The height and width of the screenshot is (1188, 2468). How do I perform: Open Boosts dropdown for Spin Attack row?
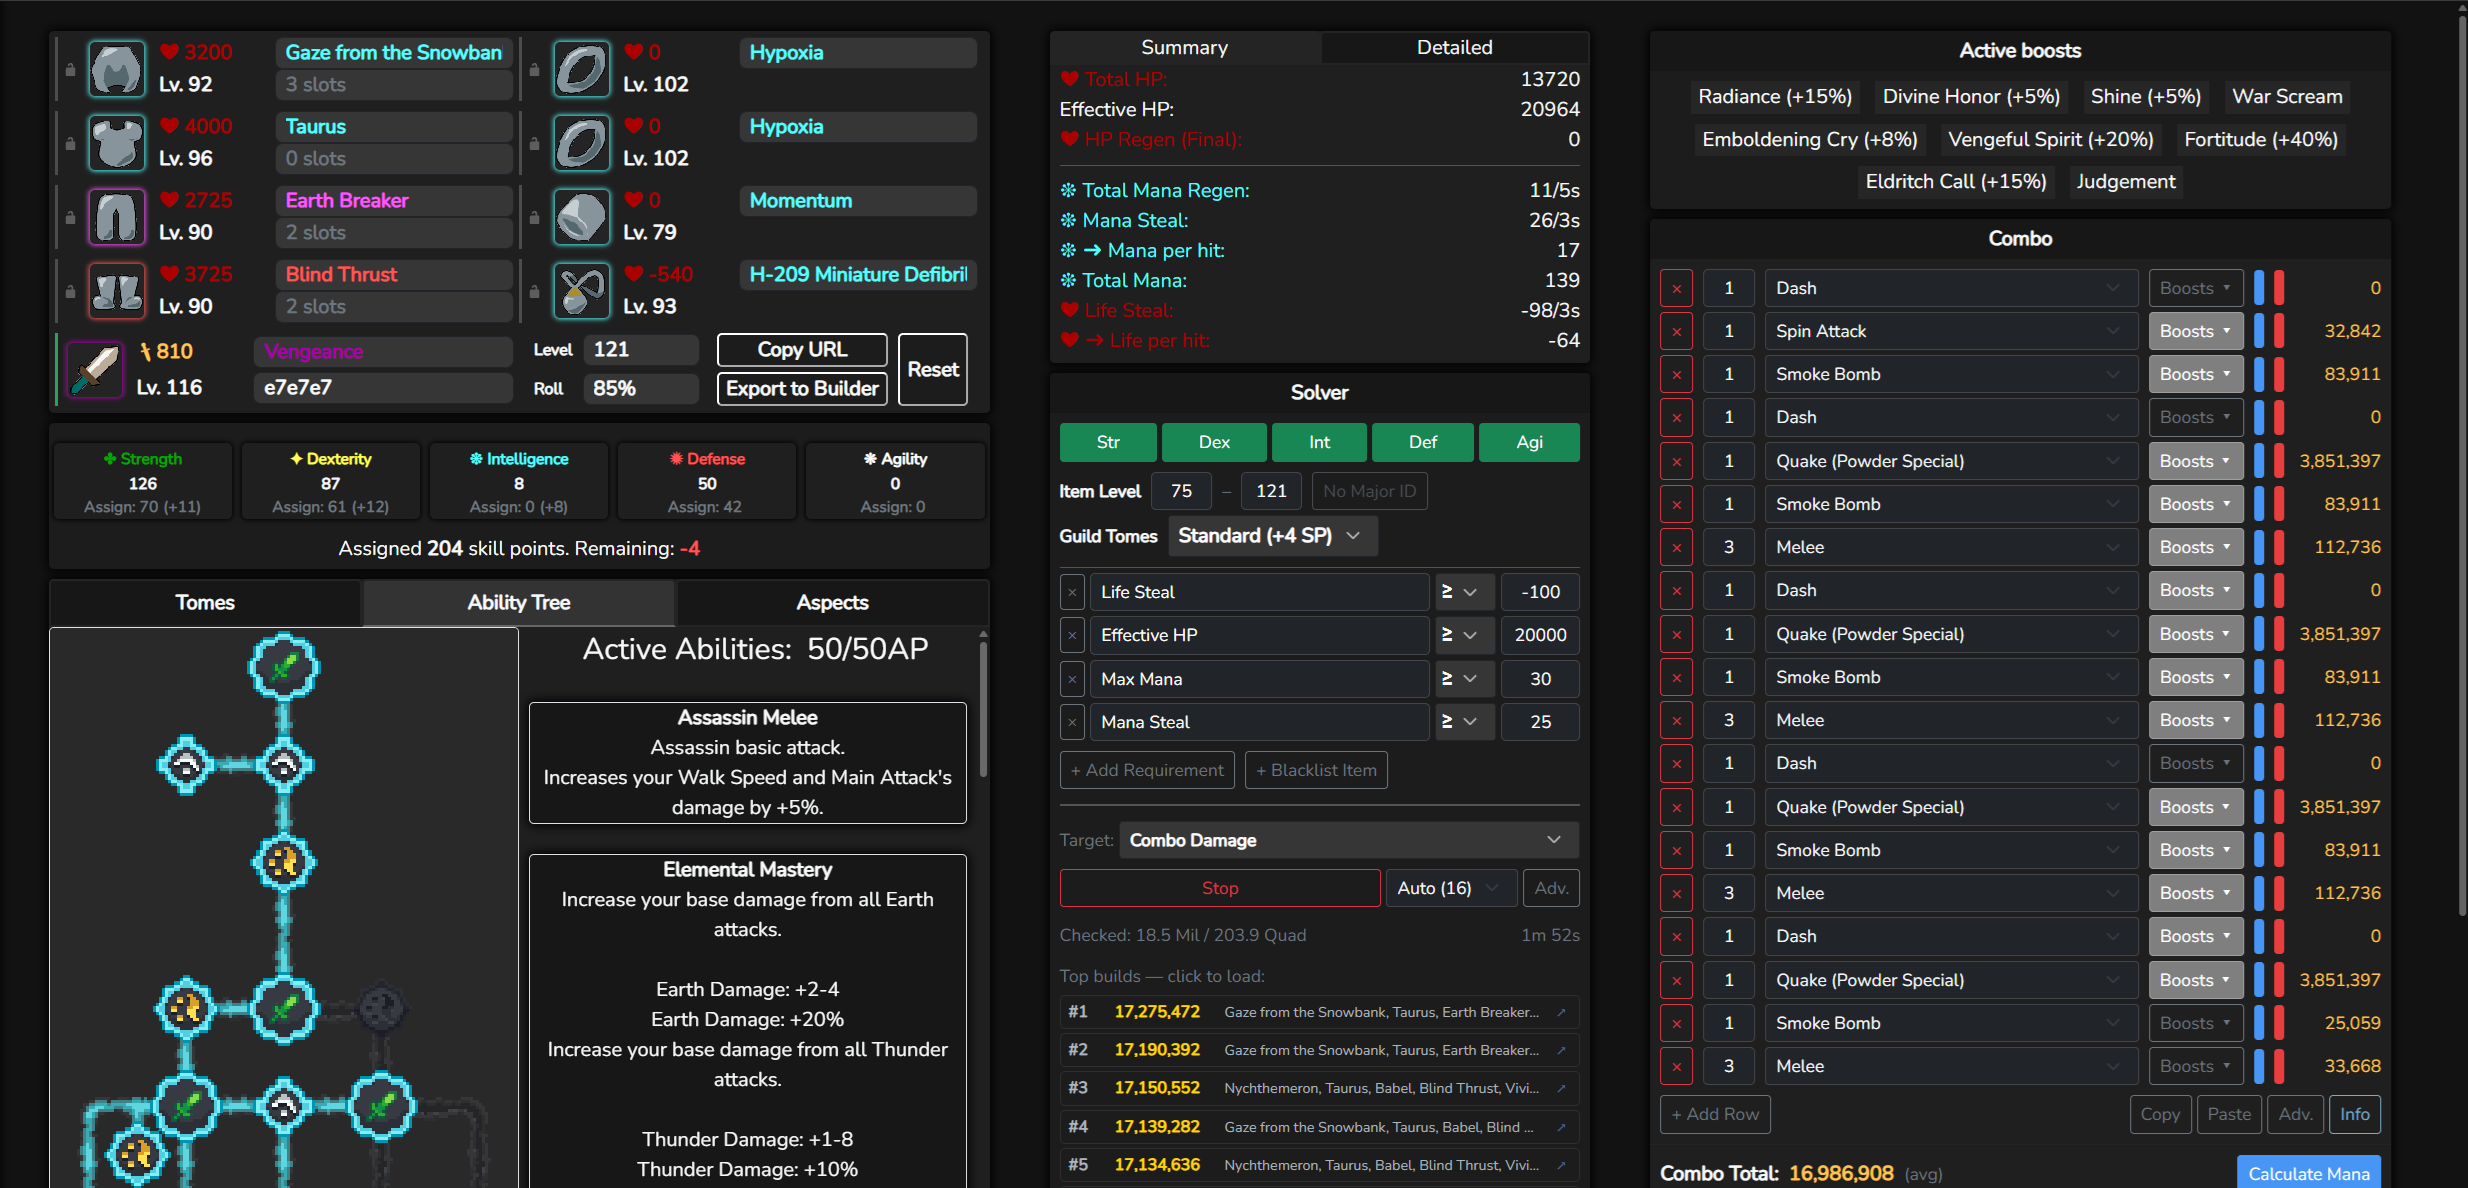click(2195, 331)
